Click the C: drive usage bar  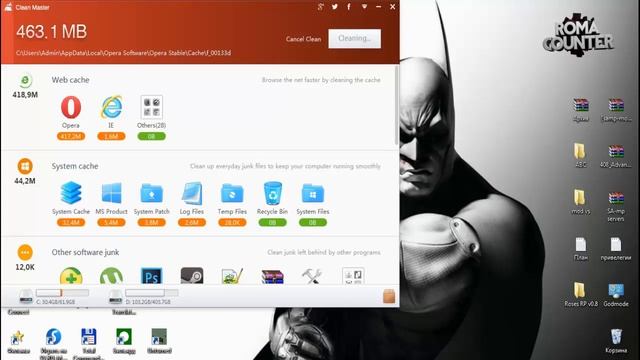[x=62, y=293]
